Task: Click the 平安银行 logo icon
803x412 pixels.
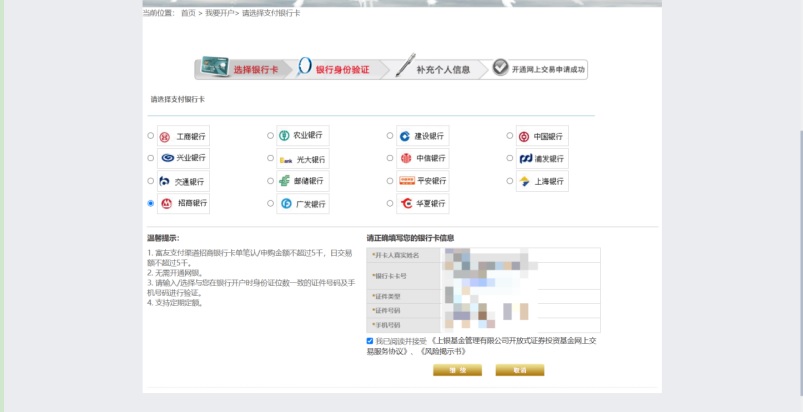Action: [x=406, y=181]
